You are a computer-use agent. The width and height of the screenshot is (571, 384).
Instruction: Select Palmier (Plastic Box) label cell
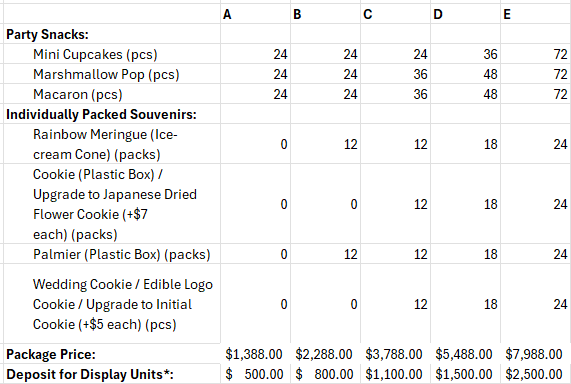pyautogui.click(x=112, y=254)
